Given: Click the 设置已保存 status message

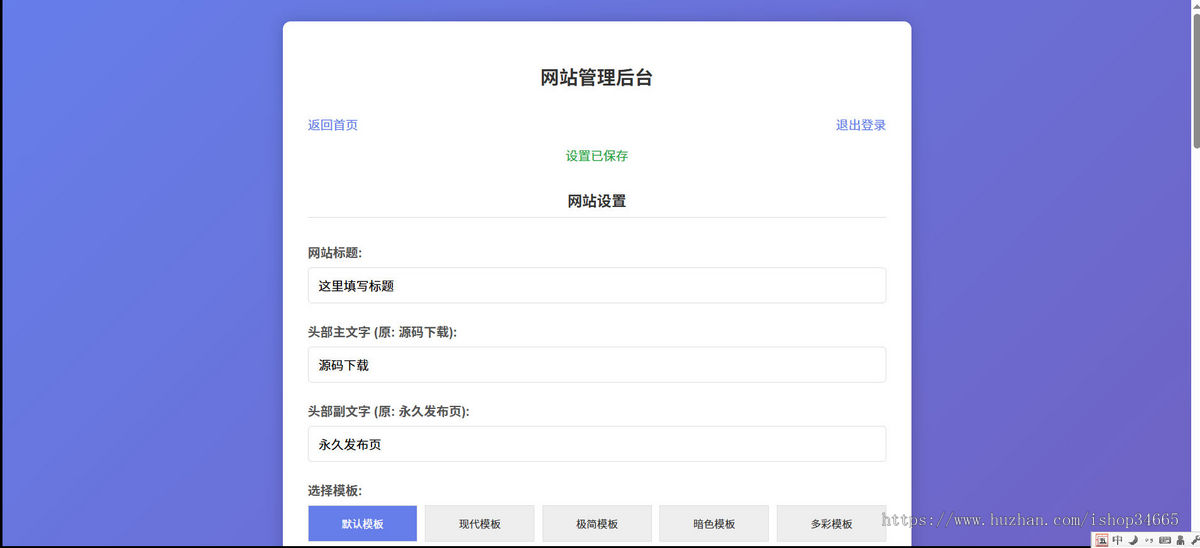Looking at the screenshot, I should click(x=597, y=156).
